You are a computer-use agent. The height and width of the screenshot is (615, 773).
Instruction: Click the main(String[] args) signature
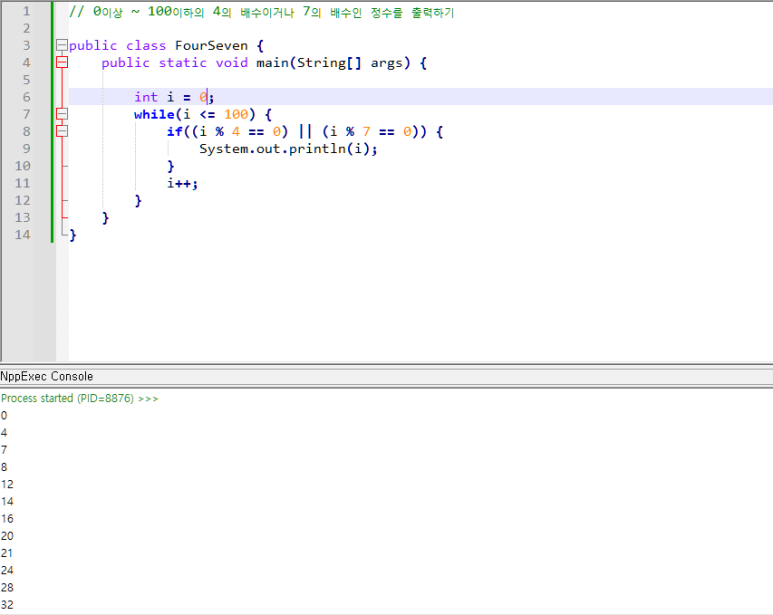[x=333, y=63]
